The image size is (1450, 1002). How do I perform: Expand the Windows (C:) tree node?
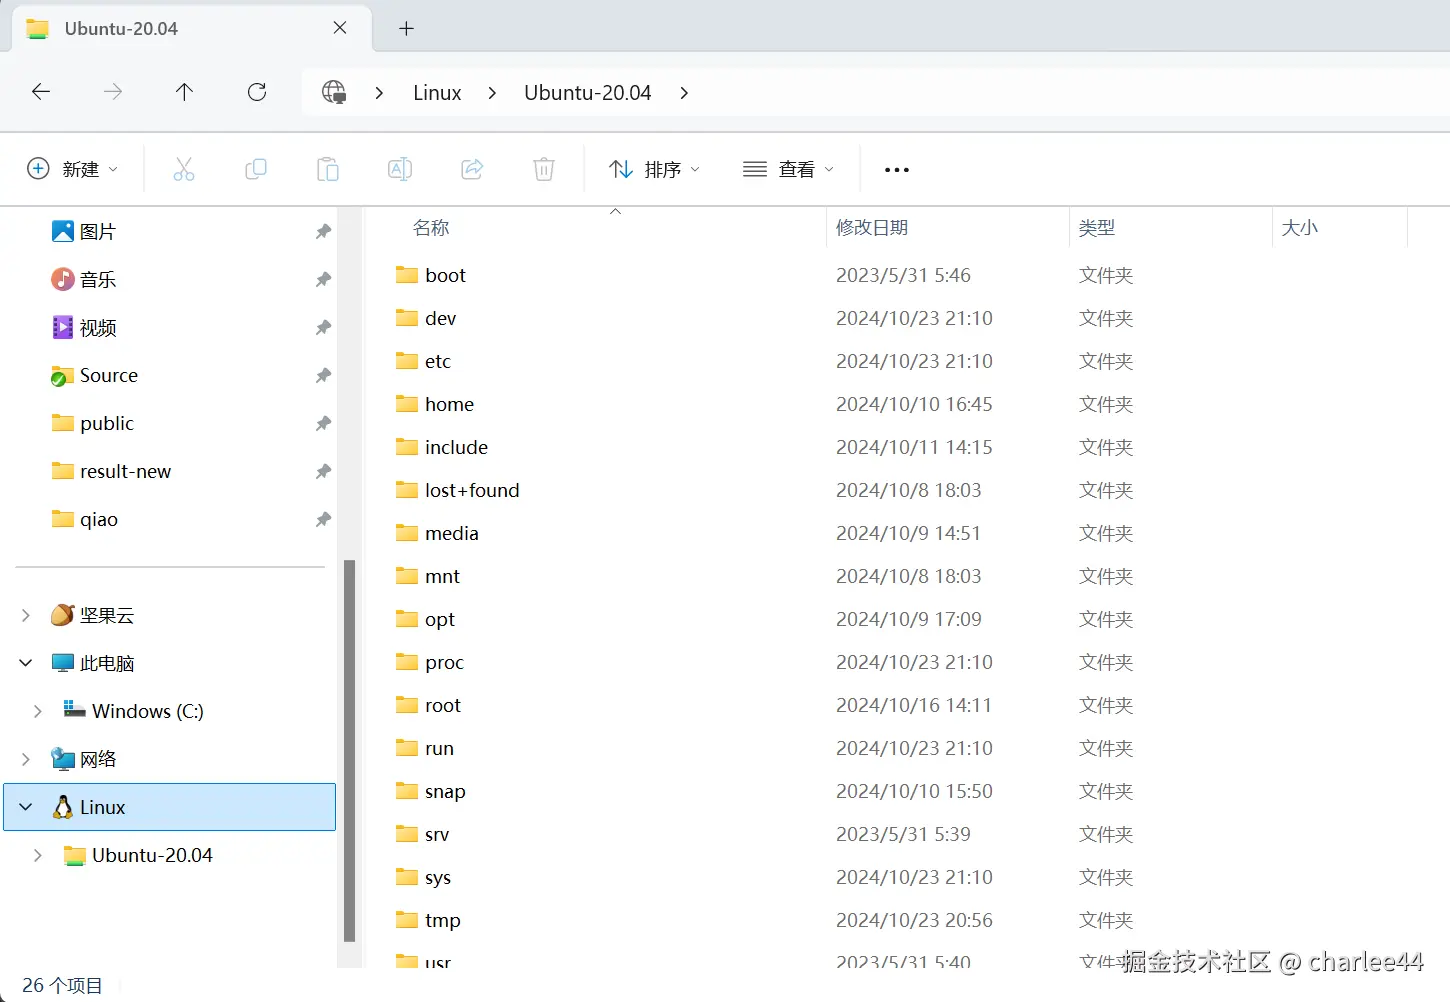click(x=37, y=711)
